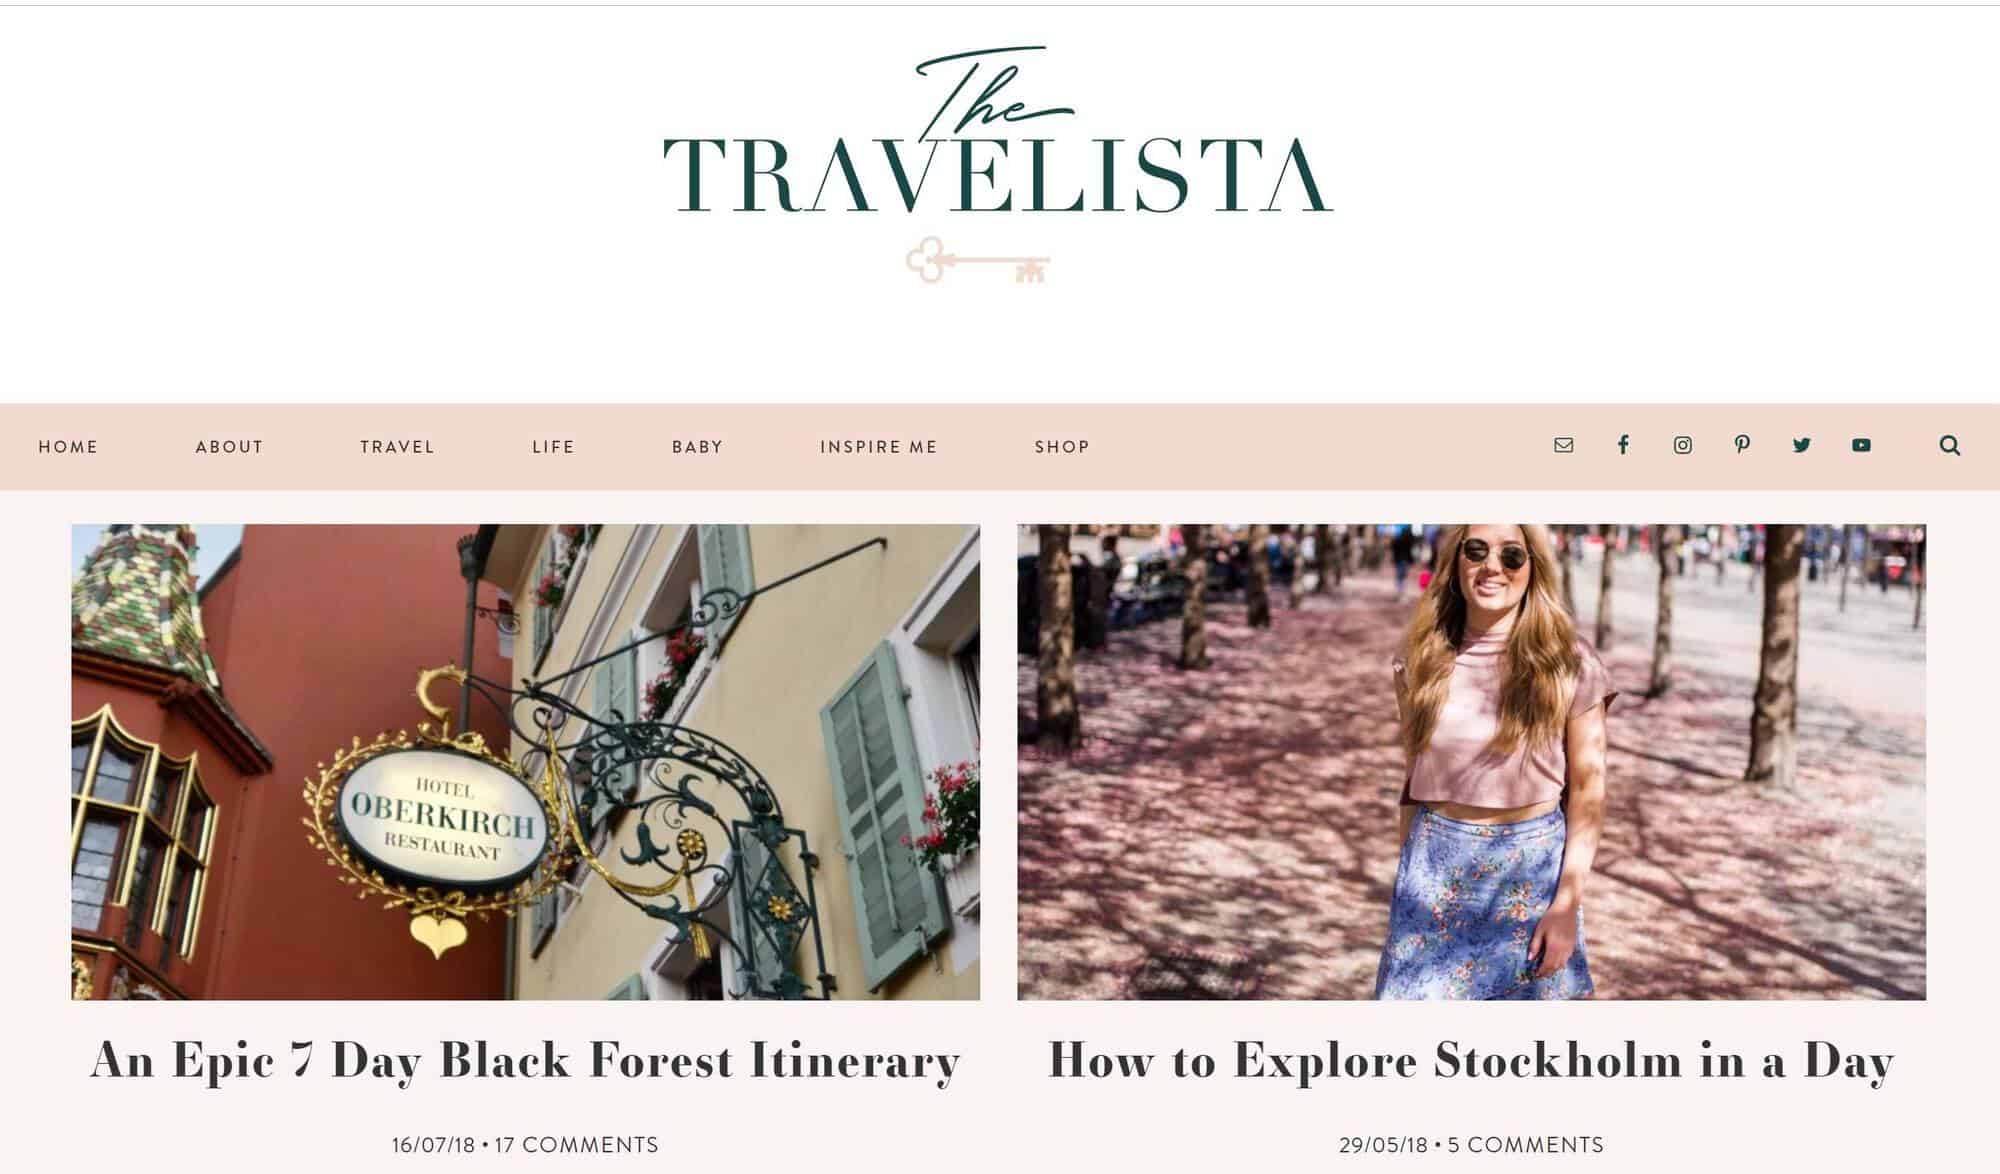Image resolution: width=2000 pixels, height=1174 pixels.
Task: Open the About menu item
Action: (229, 447)
